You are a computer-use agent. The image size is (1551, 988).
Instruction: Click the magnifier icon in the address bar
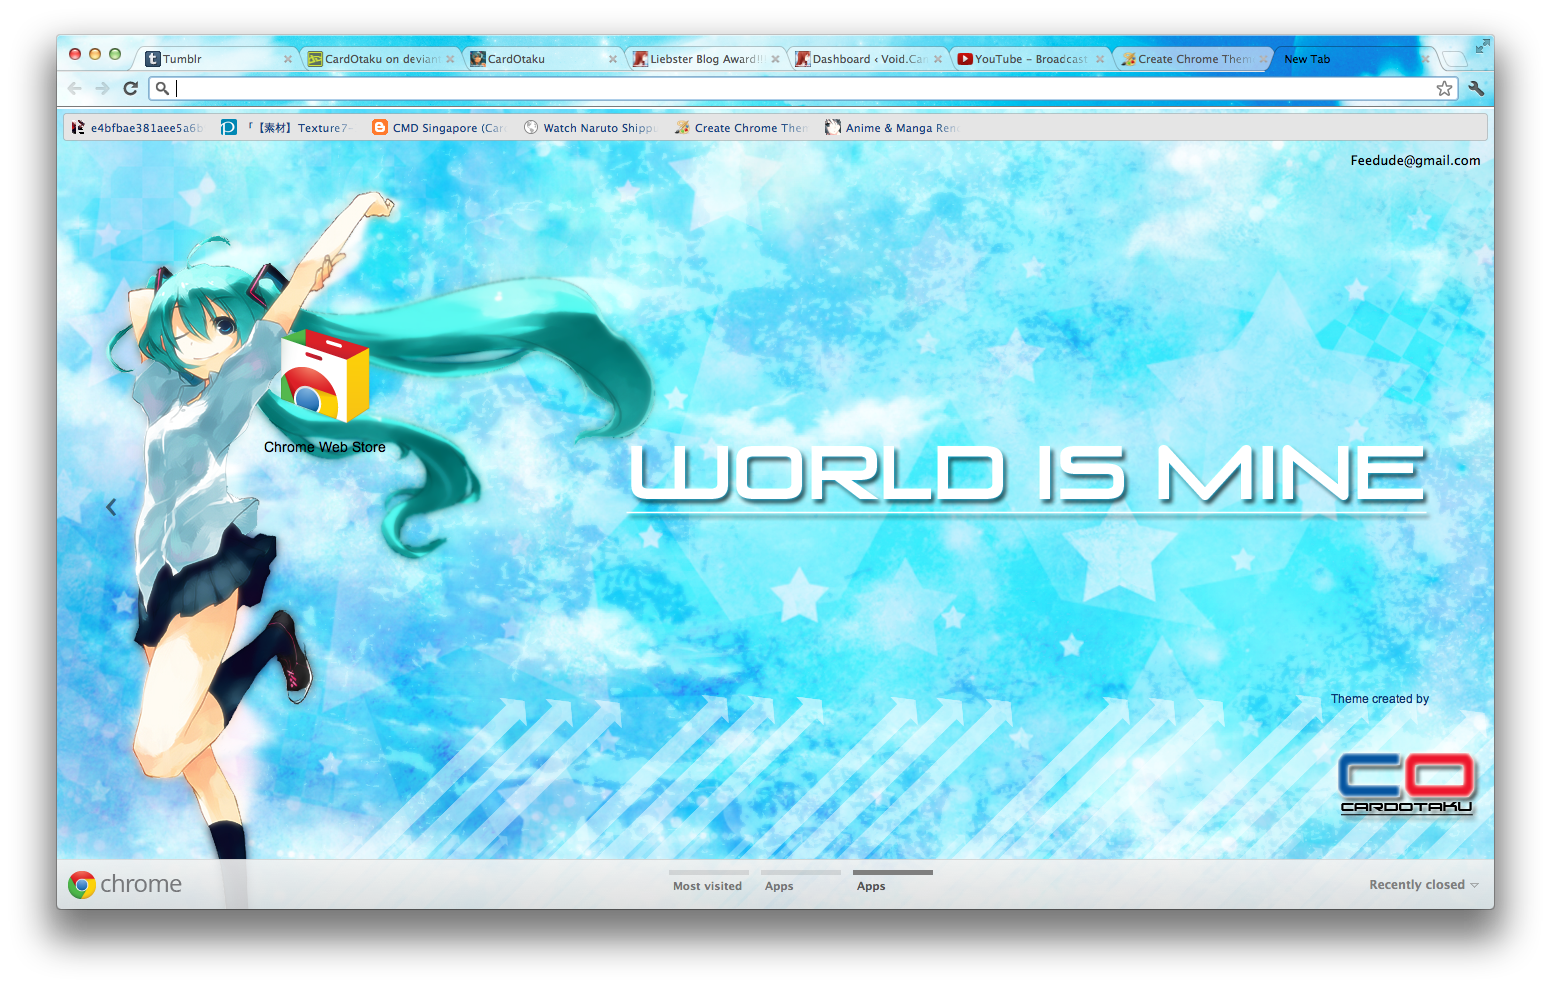coord(163,89)
